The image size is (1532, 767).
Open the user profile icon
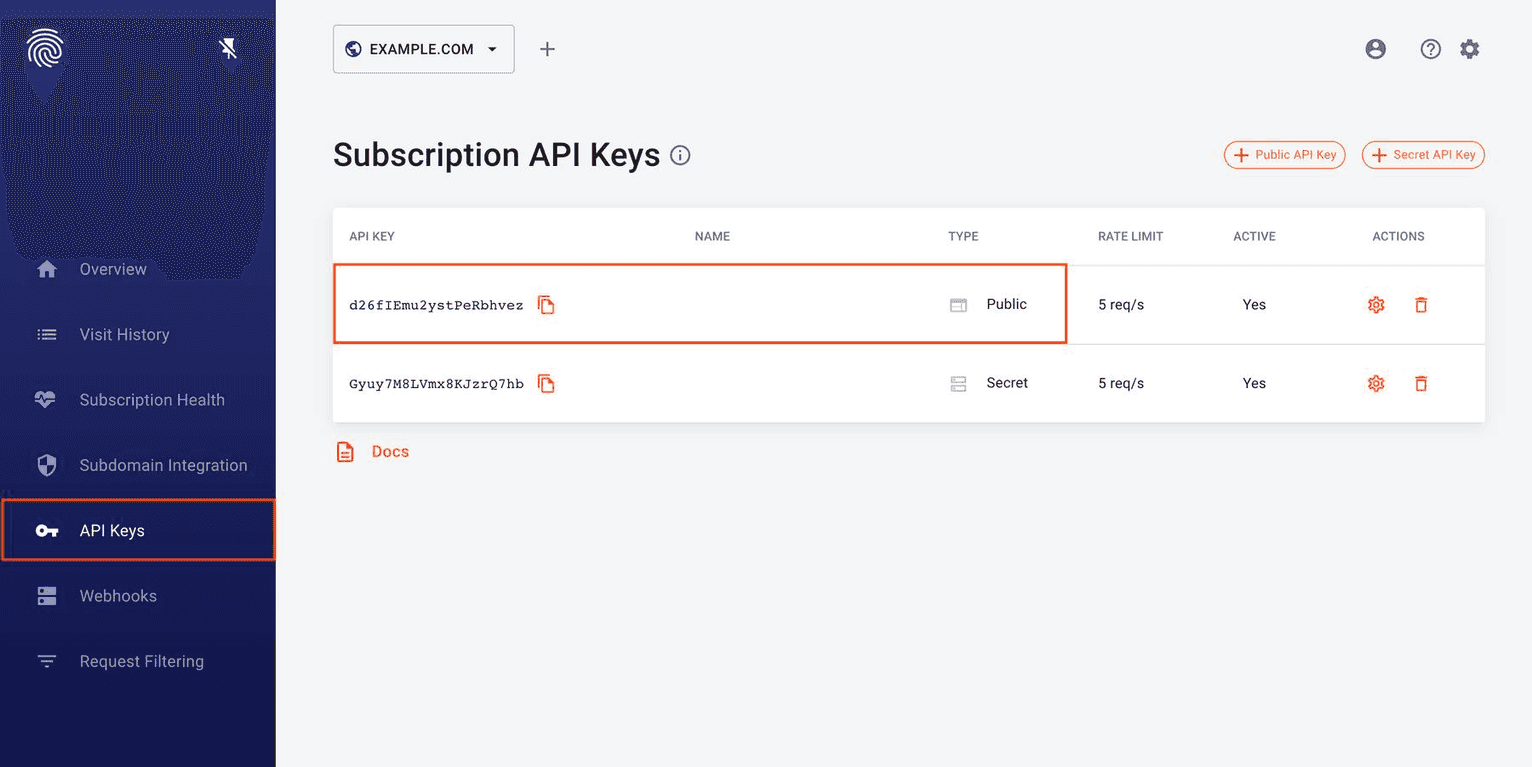click(1375, 48)
